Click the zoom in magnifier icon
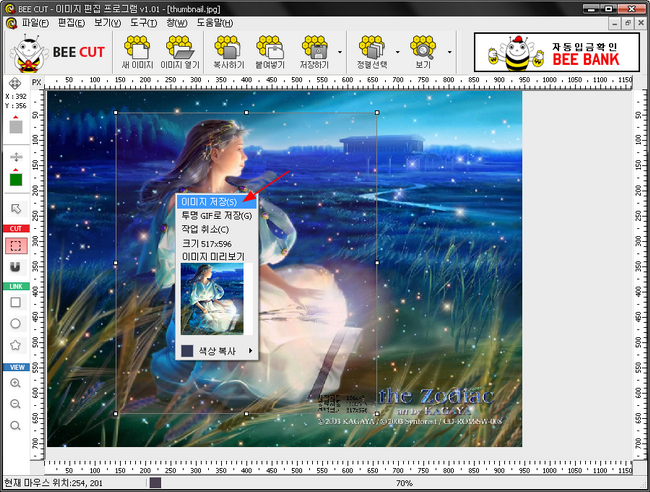 [16, 383]
